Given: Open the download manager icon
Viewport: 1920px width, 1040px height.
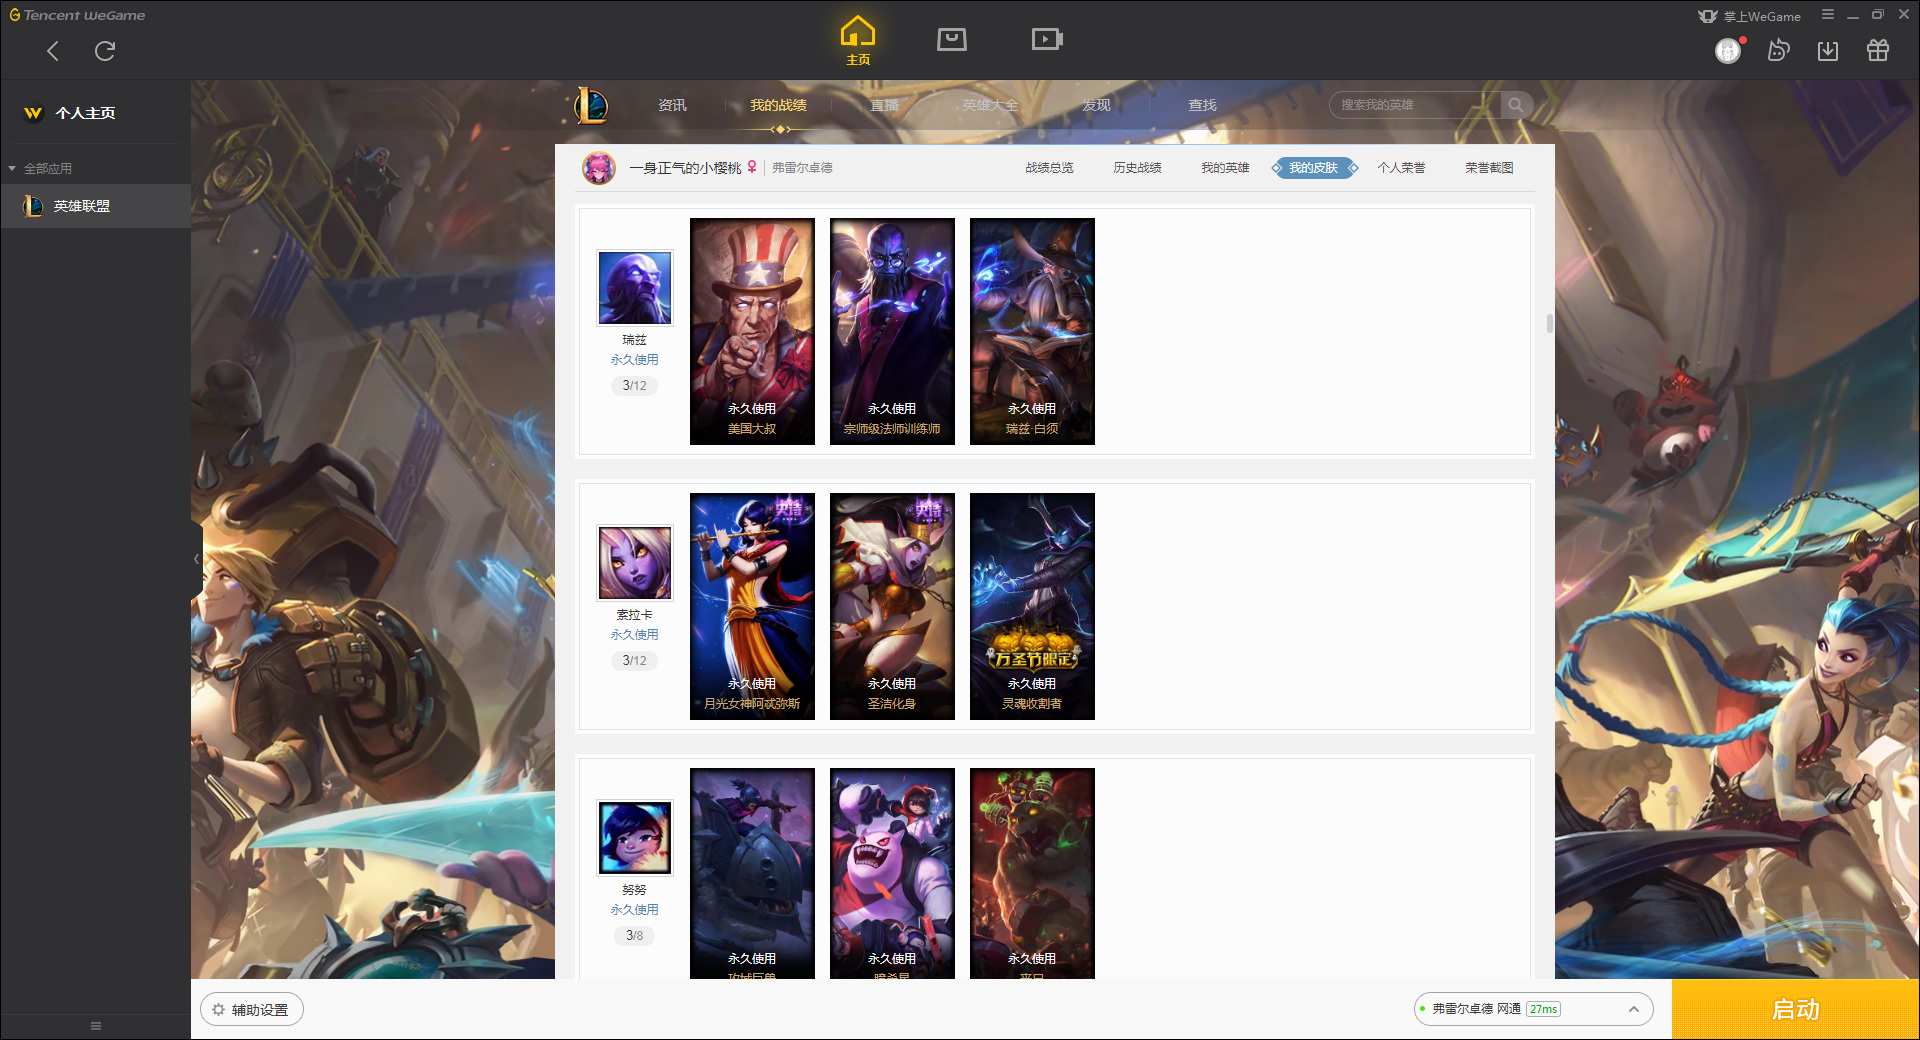Looking at the screenshot, I should 1828,50.
